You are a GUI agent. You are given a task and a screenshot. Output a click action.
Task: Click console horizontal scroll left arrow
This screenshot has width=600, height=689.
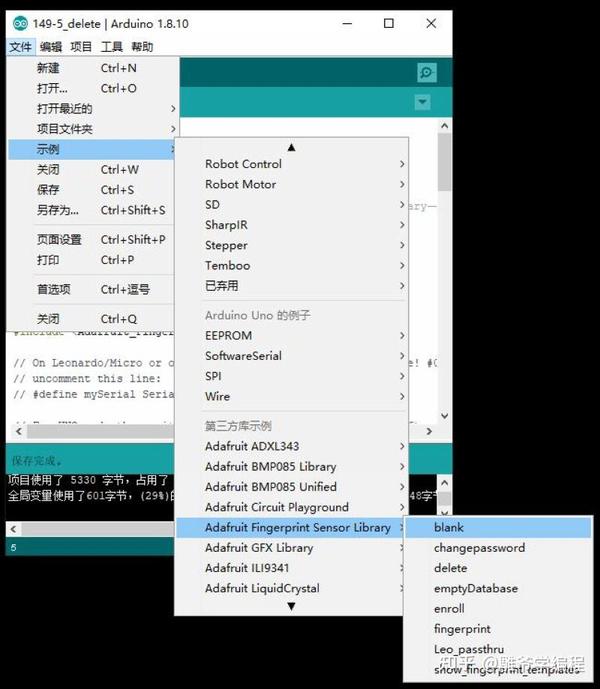click(13, 529)
